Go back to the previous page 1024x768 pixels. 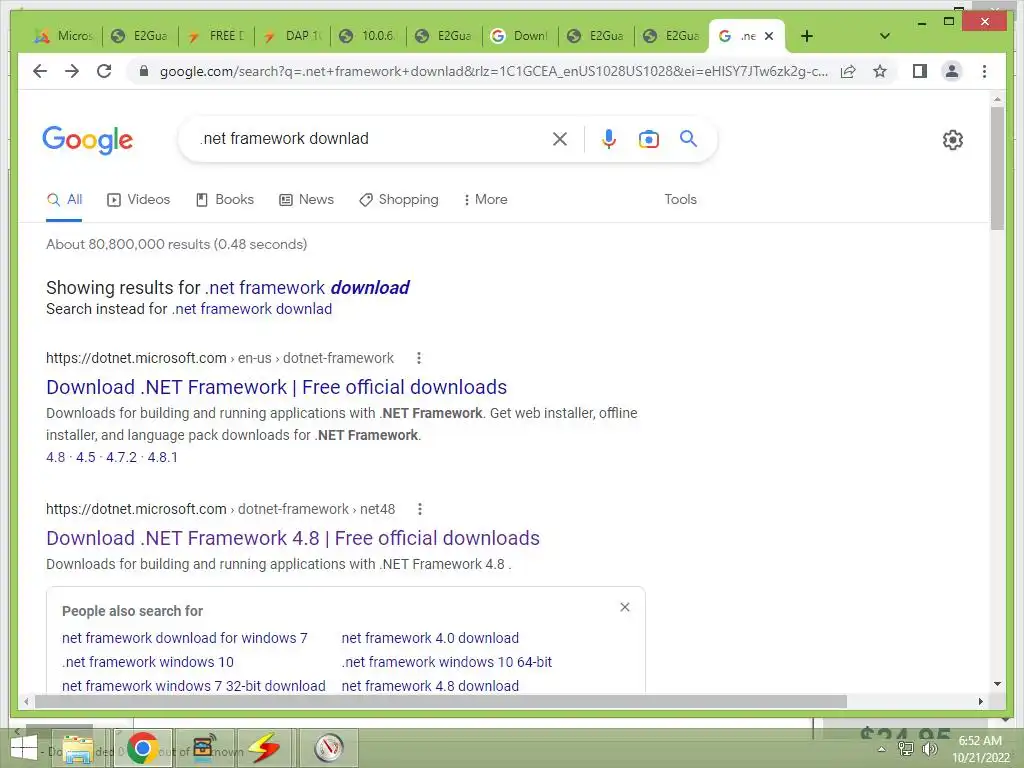point(40,71)
